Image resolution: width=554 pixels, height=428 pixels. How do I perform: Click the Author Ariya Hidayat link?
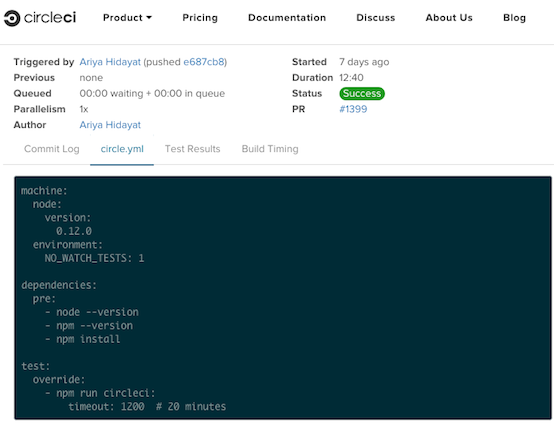click(x=110, y=125)
